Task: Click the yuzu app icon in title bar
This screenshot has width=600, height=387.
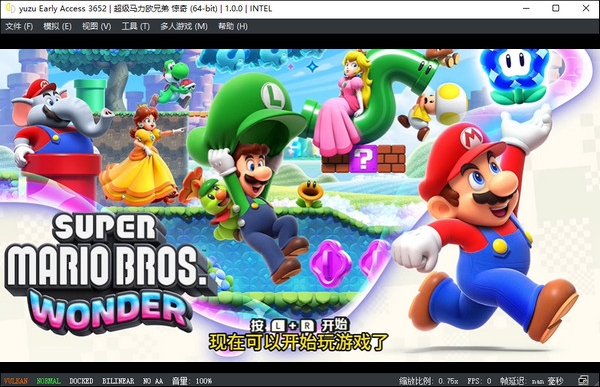Action: click(x=10, y=8)
